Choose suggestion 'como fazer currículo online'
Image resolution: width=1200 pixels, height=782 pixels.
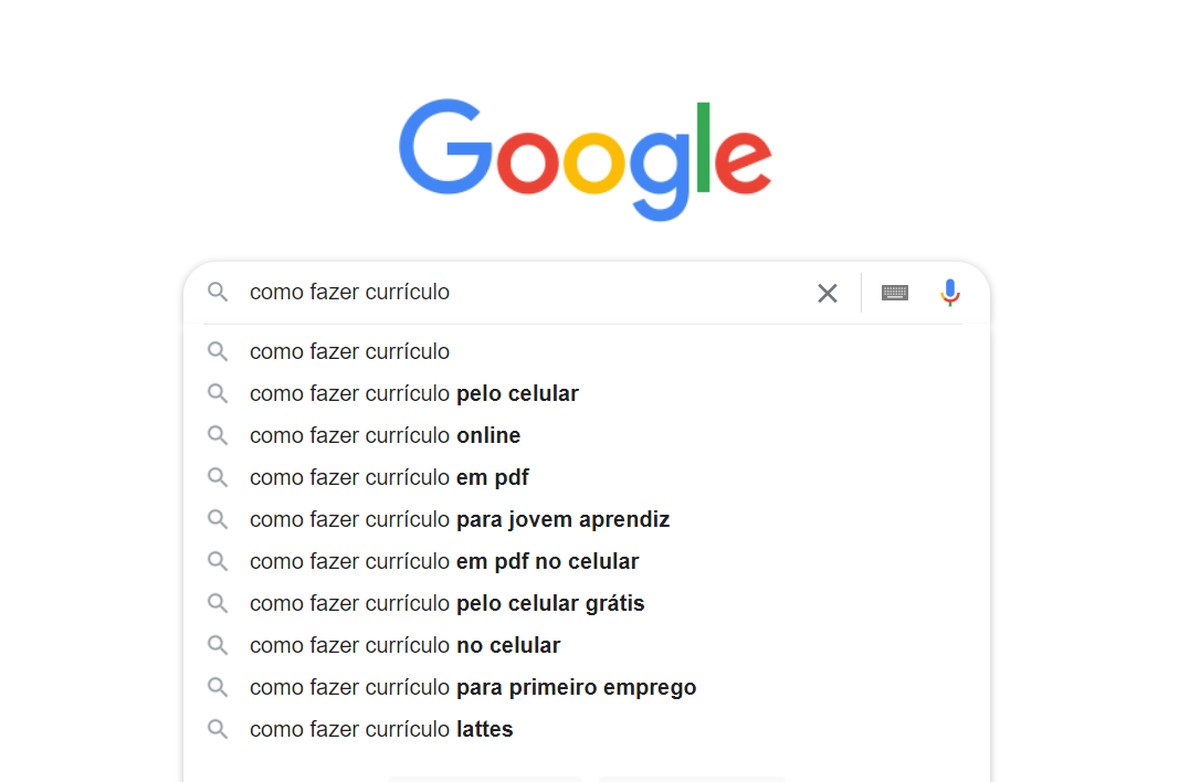tap(385, 436)
